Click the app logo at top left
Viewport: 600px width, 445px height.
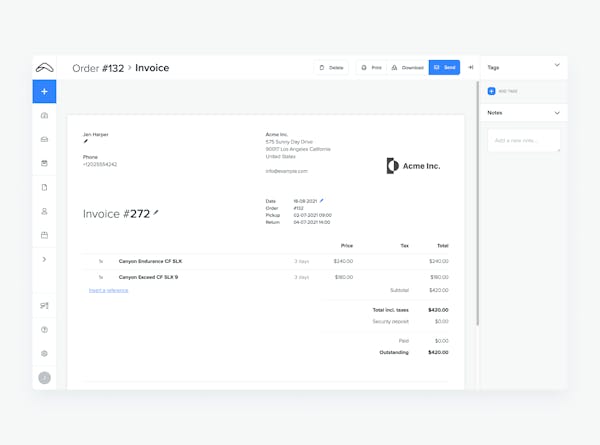44,68
